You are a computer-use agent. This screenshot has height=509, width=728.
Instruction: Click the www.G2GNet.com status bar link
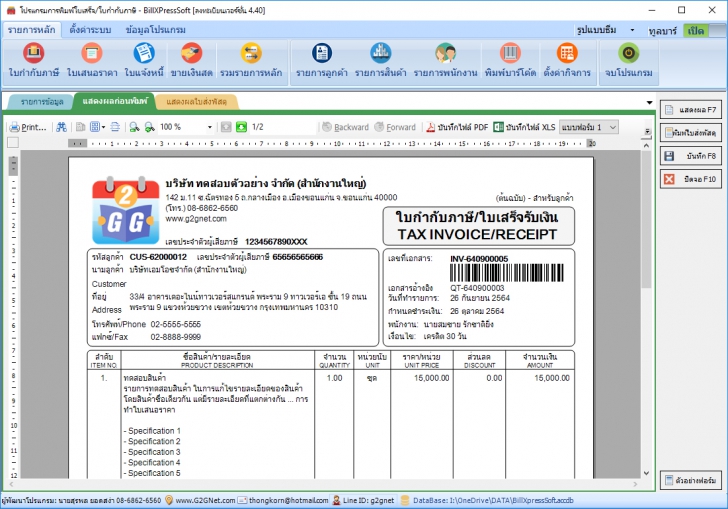tap(205, 500)
